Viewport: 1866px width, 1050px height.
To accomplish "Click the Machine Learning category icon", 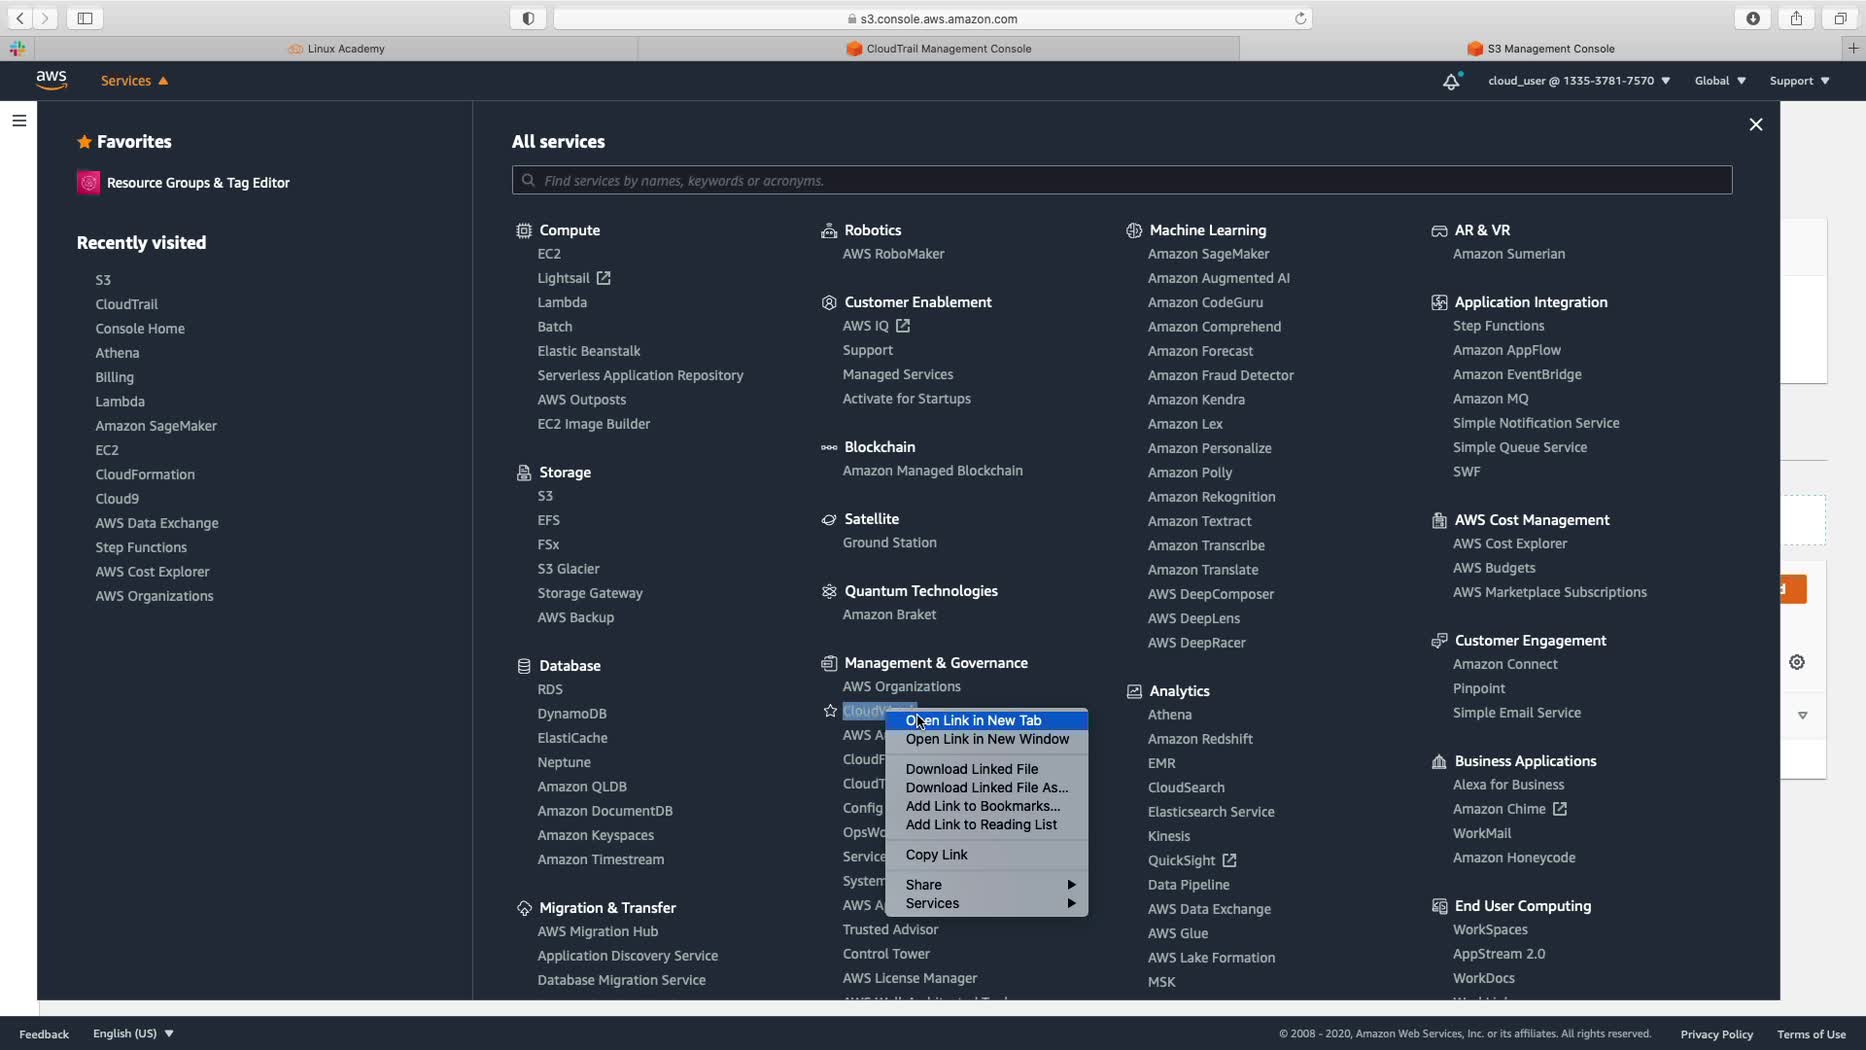I will coord(1134,231).
